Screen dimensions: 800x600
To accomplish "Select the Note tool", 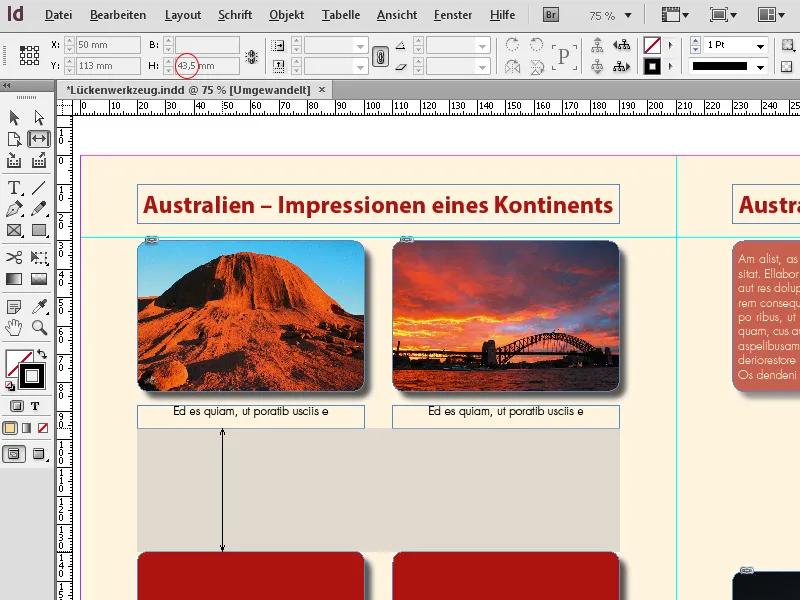I will pos(14,307).
